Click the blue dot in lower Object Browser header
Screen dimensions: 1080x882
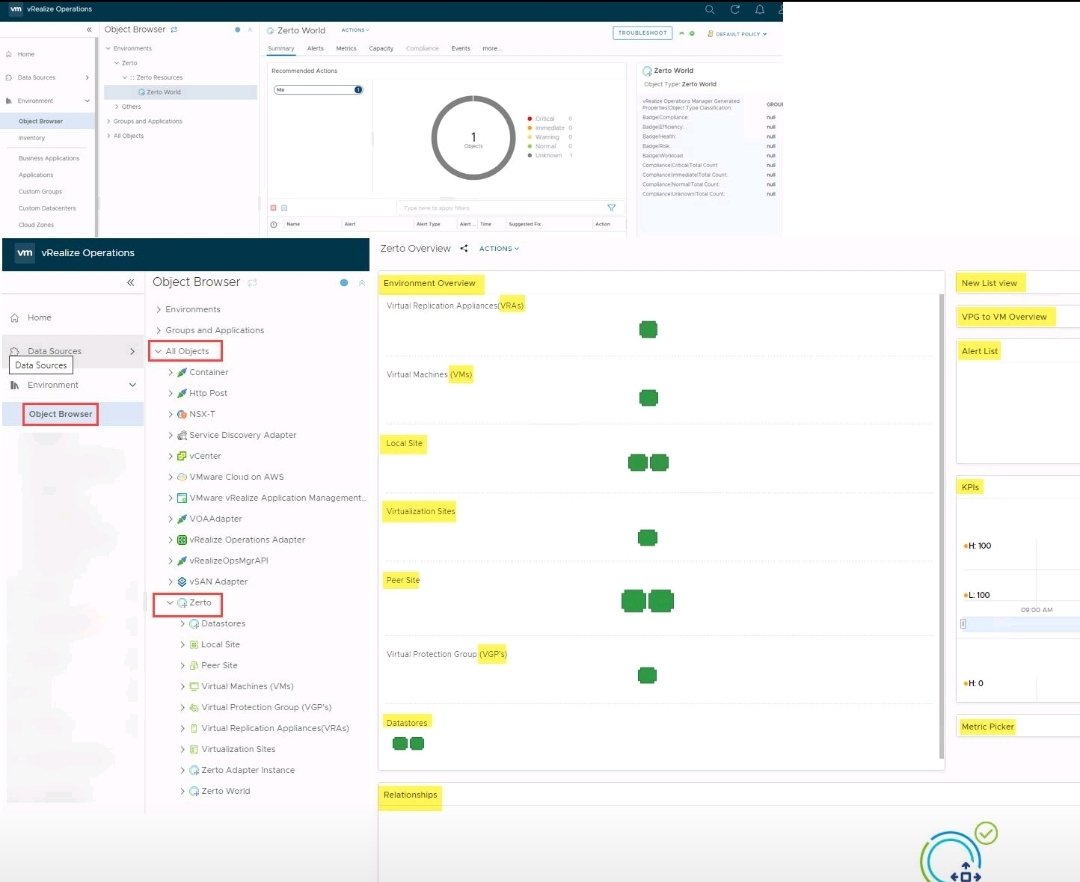(344, 282)
